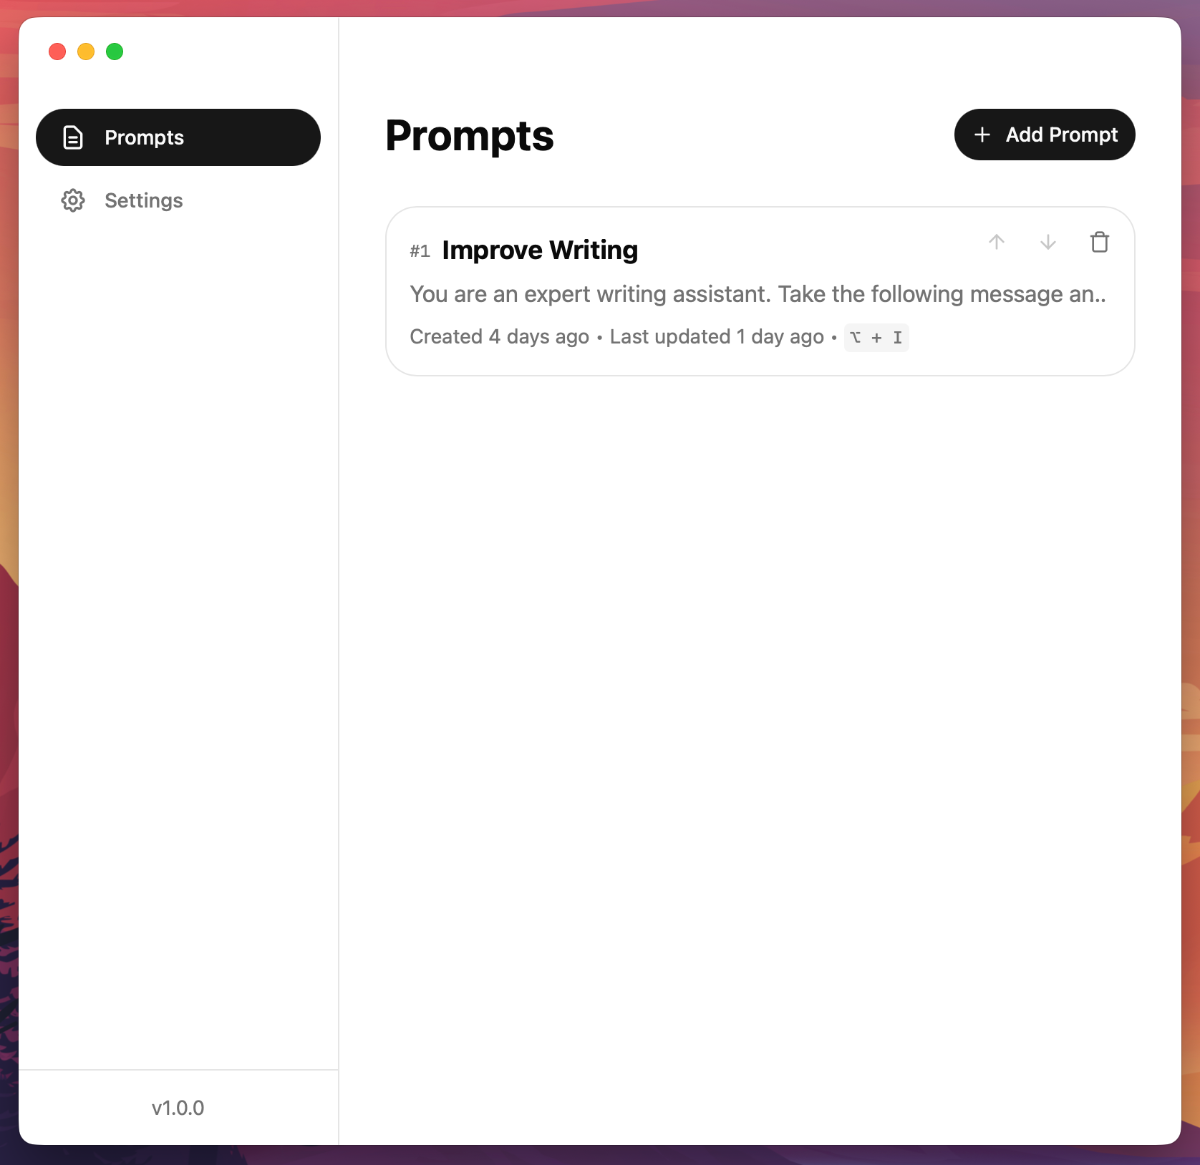The image size is (1200, 1165).
Task: Click the Add Prompt button text
Action: click(x=1062, y=134)
